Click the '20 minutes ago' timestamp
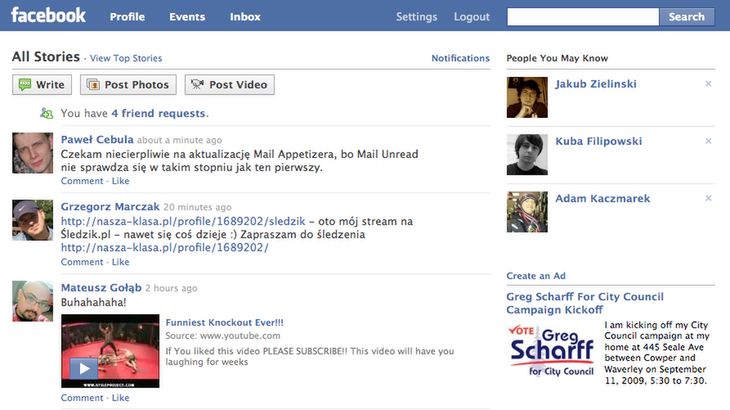Image resolution: width=730 pixels, height=410 pixels. (197, 207)
